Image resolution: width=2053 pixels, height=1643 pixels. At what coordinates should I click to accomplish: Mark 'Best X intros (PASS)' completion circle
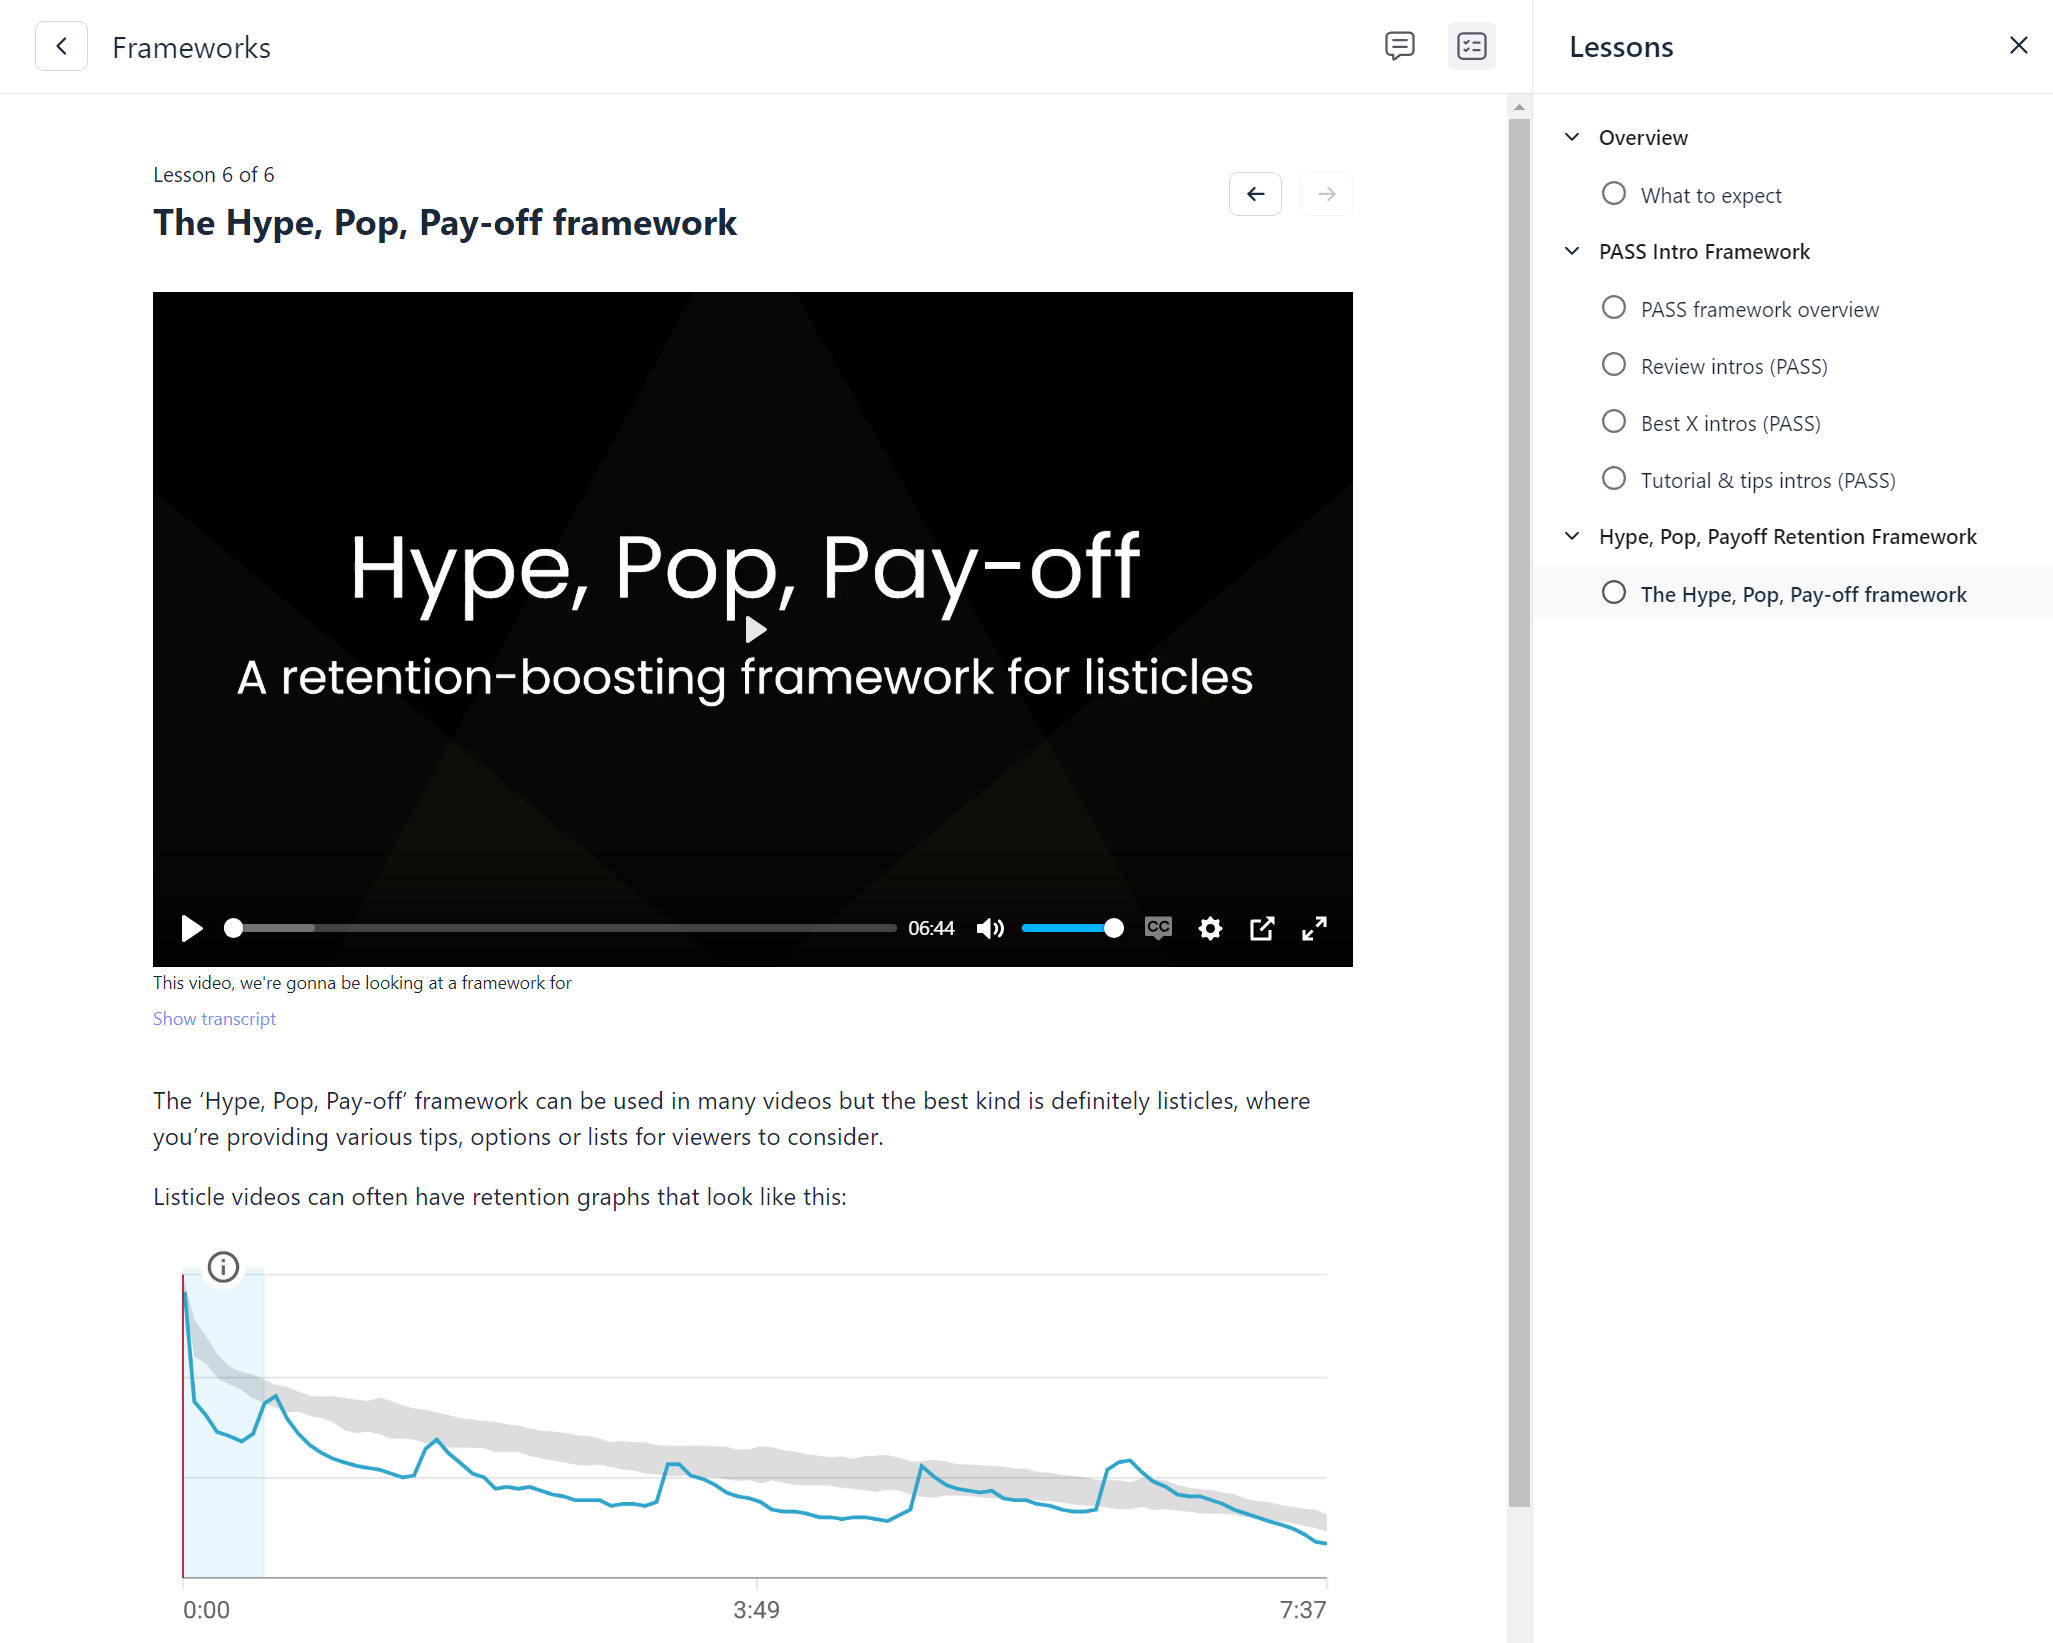(1614, 422)
